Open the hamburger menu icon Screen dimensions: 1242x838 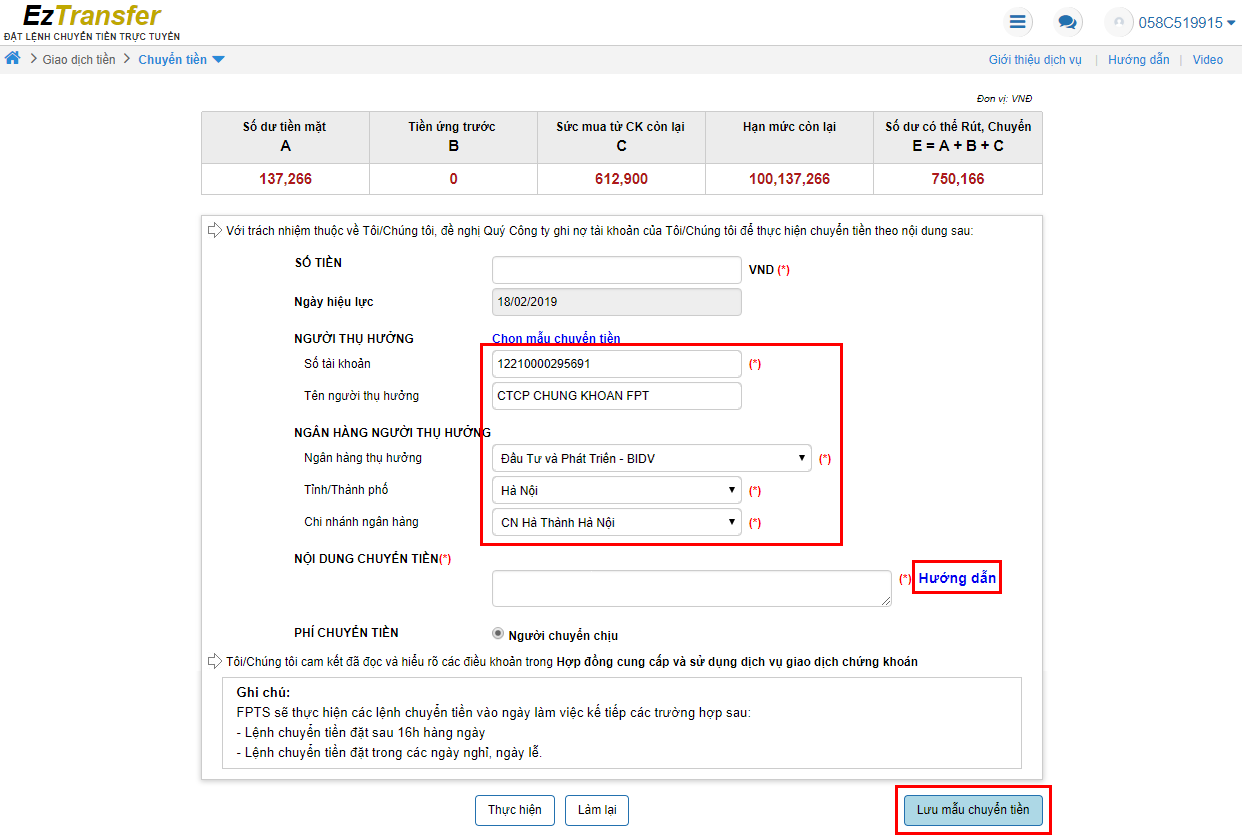1018,22
